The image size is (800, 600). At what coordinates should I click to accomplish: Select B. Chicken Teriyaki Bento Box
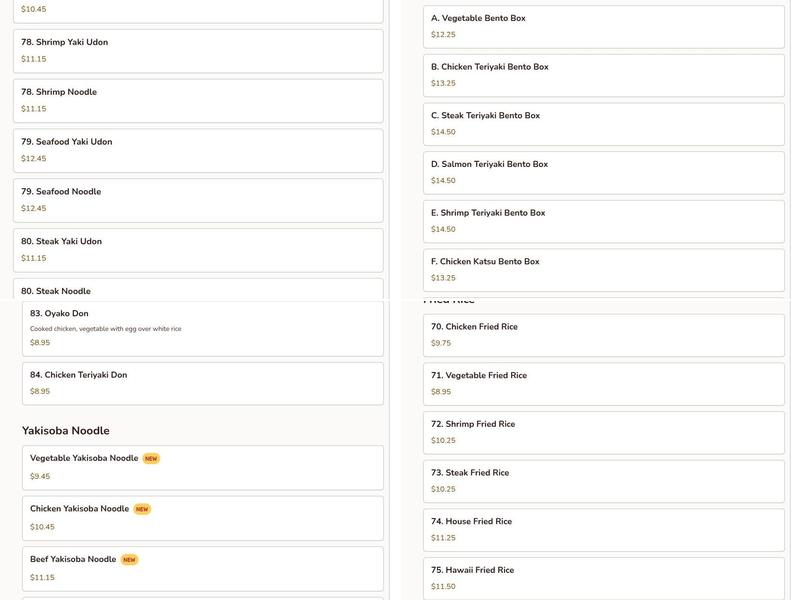coord(603,75)
